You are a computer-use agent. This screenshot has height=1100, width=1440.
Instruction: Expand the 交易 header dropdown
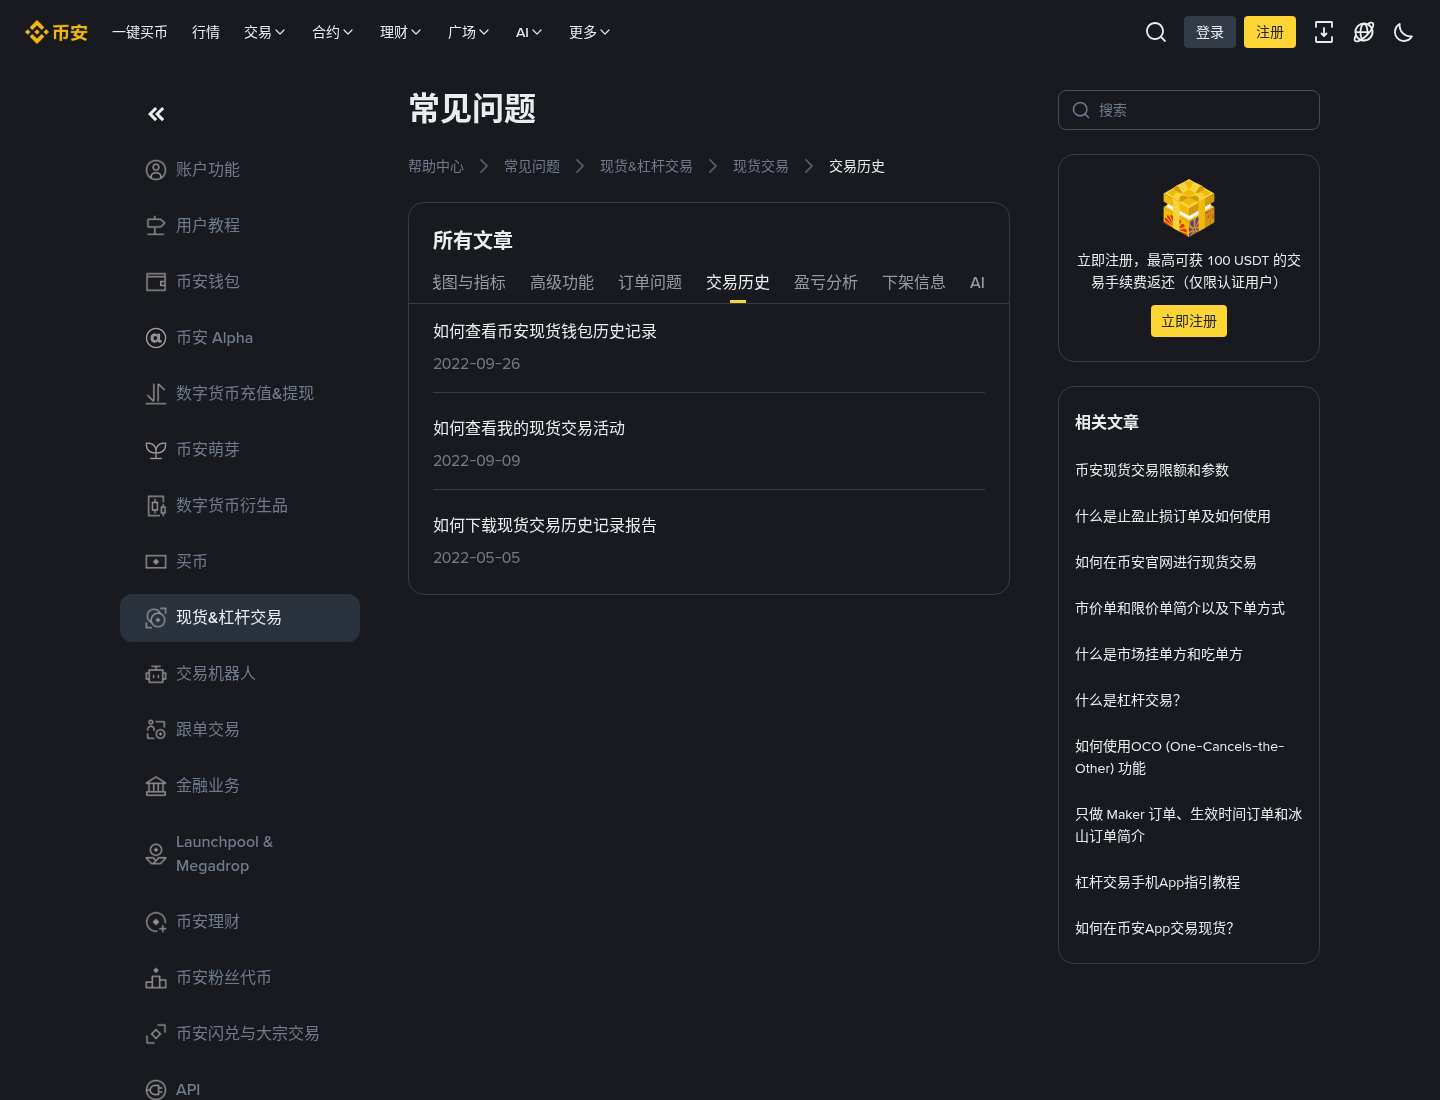point(265,32)
